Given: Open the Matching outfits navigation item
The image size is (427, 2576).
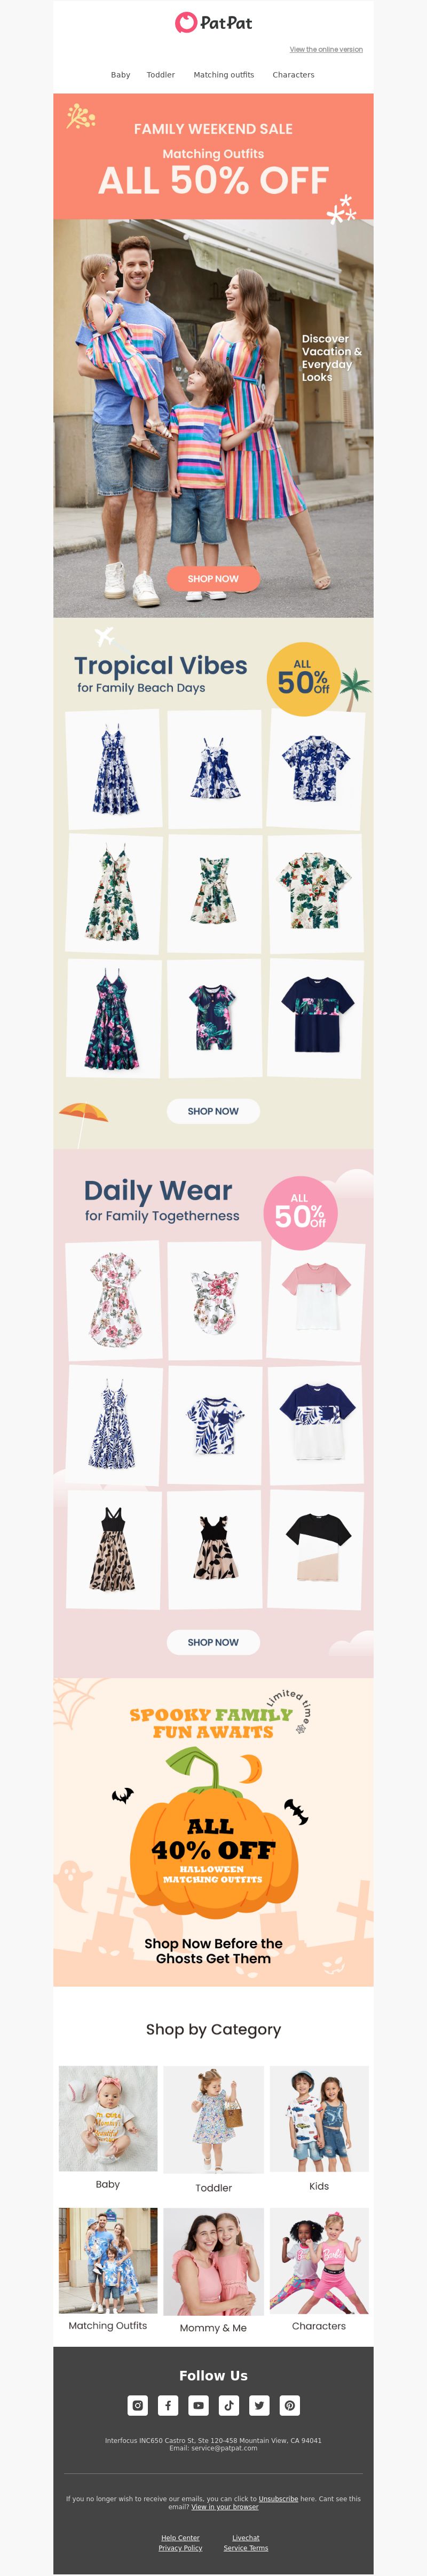Looking at the screenshot, I should pyautogui.click(x=224, y=75).
